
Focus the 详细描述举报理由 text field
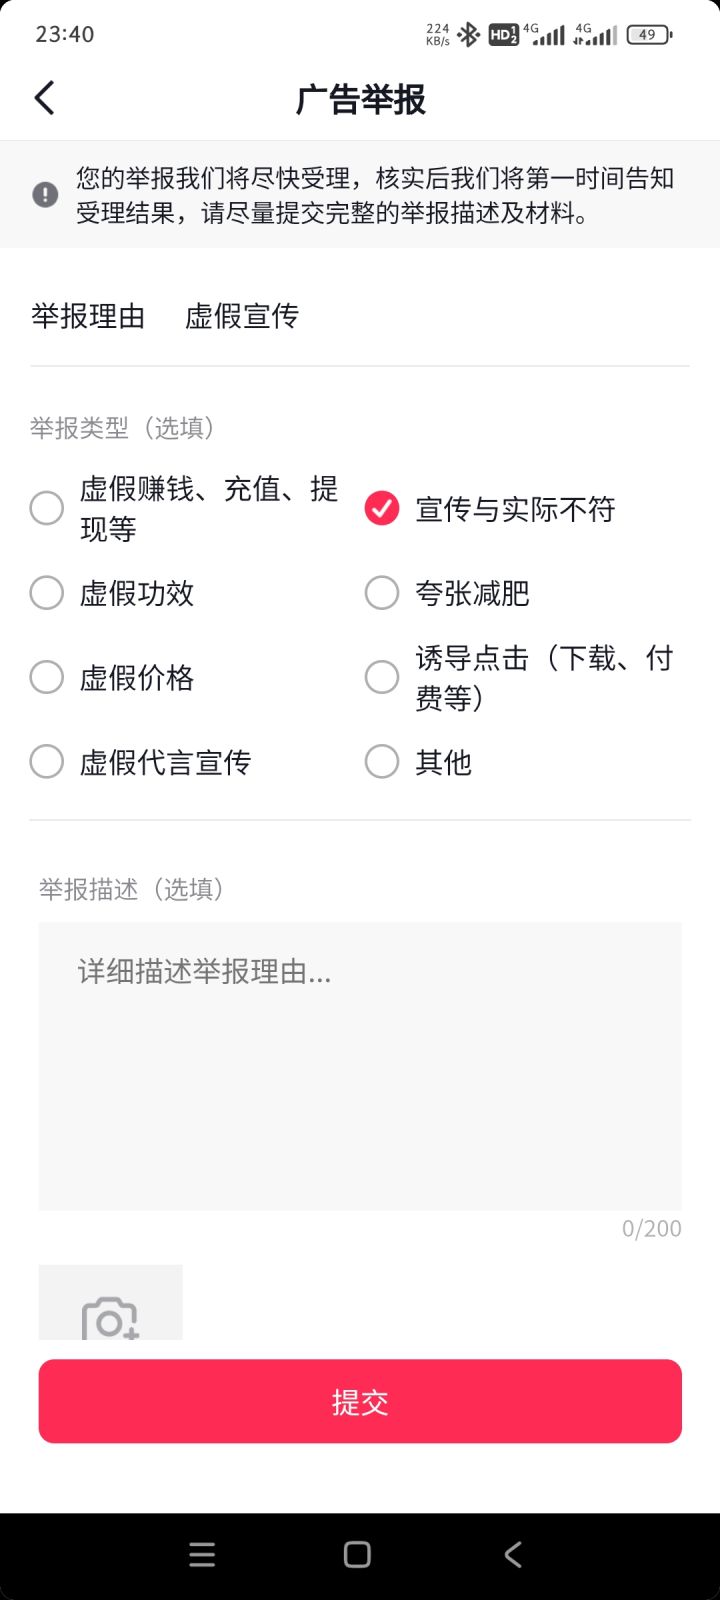[x=360, y=1066]
